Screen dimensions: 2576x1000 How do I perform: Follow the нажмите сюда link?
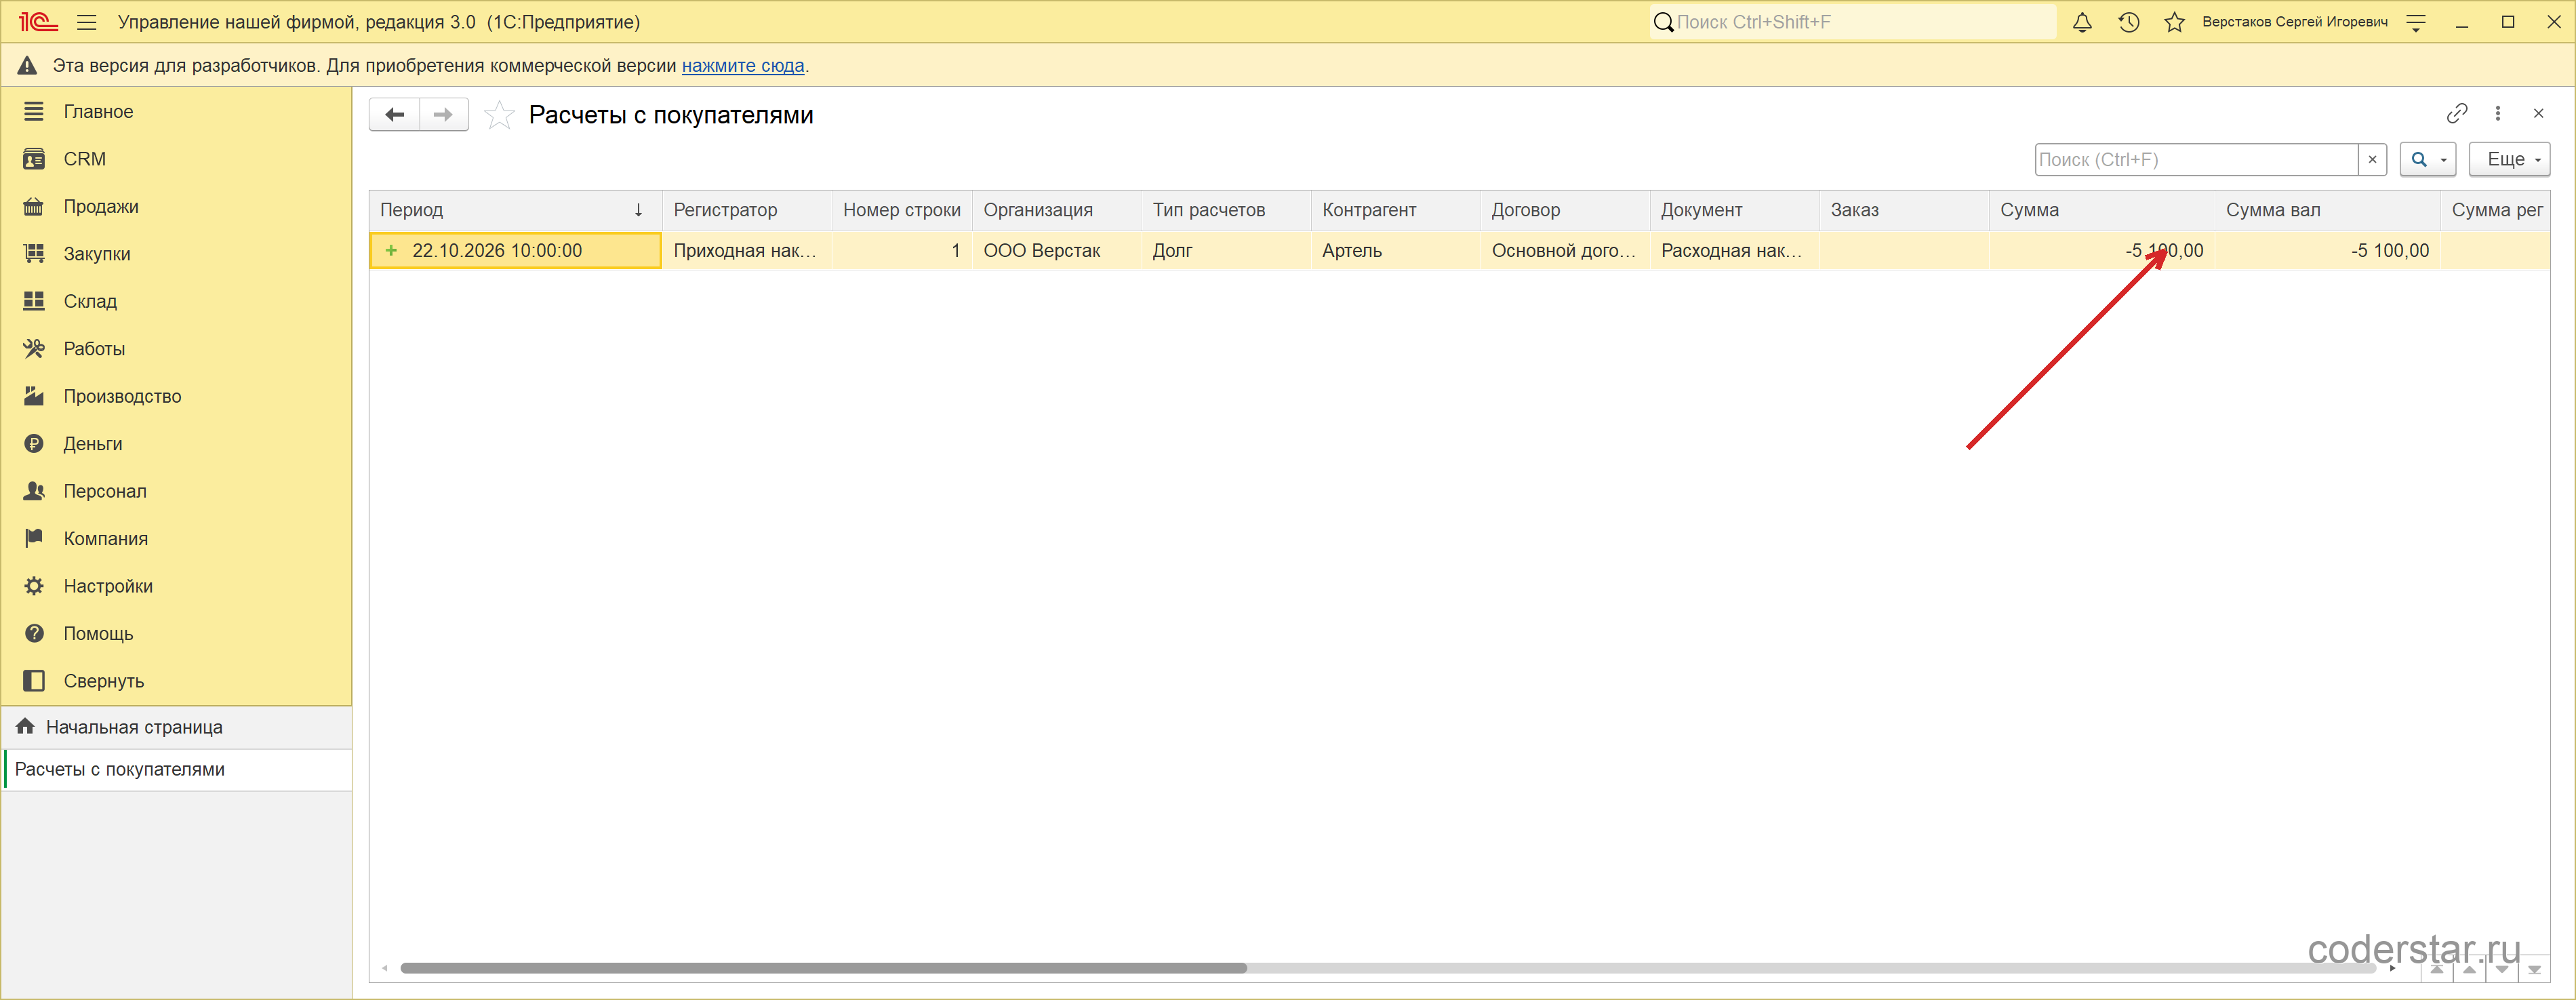pos(743,65)
